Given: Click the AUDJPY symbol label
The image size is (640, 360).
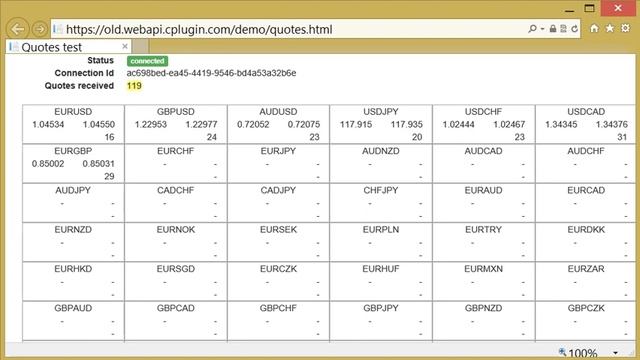Looking at the screenshot, I should pyautogui.click(x=73, y=190).
